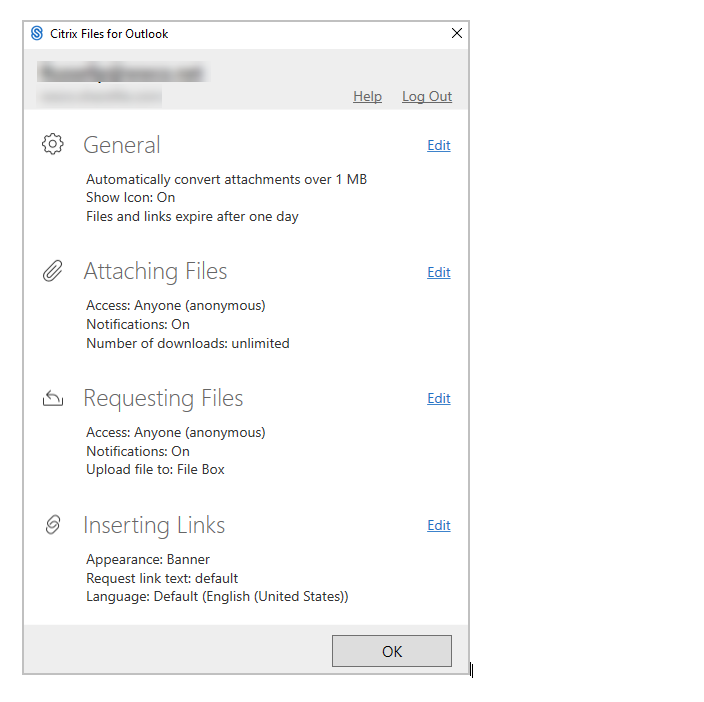Click the Inserting Links heading

tap(154, 525)
